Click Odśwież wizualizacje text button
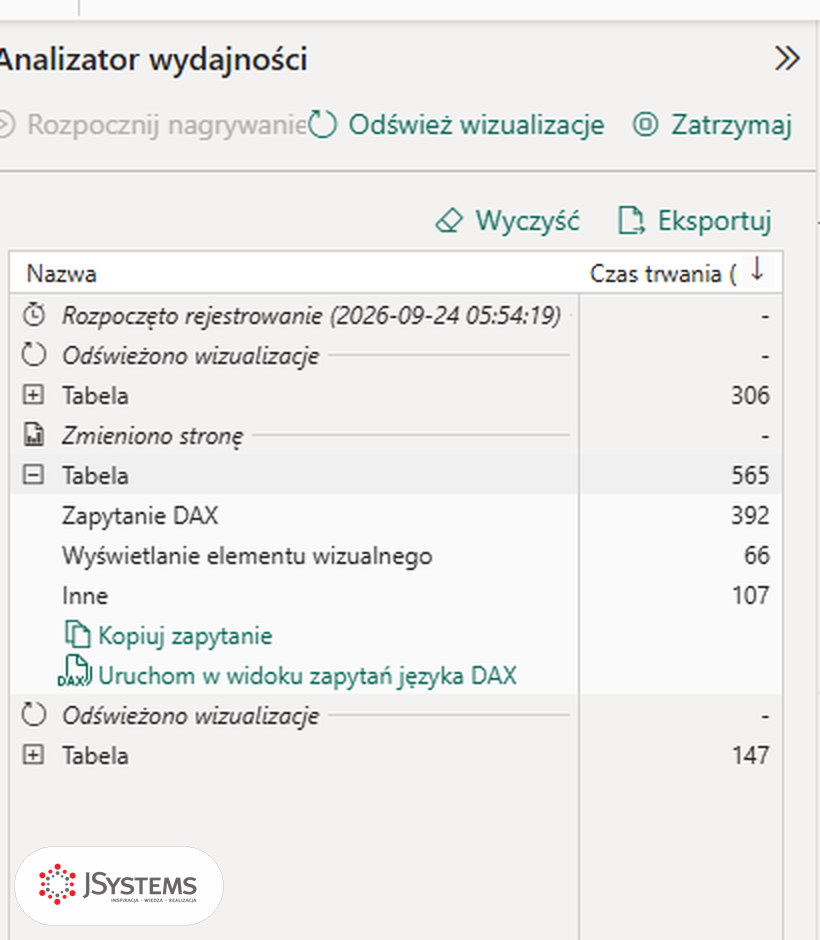The image size is (820, 940). click(x=477, y=125)
